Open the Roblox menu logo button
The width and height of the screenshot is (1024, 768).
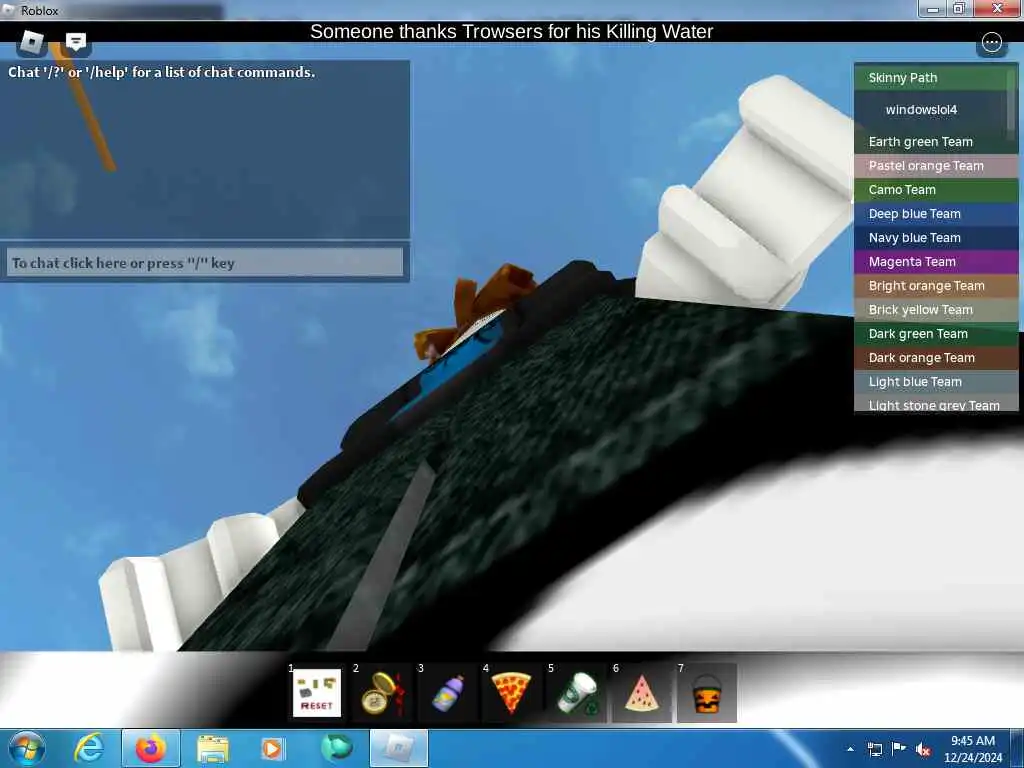click(31, 43)
